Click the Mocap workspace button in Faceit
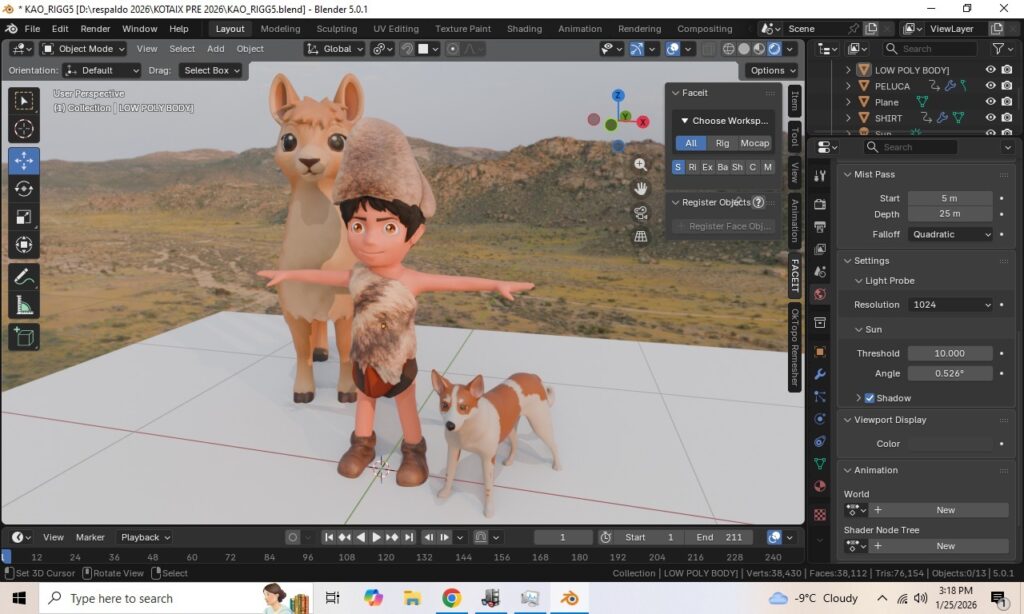This screenshot has height=614, width=1024. point(754,143)
